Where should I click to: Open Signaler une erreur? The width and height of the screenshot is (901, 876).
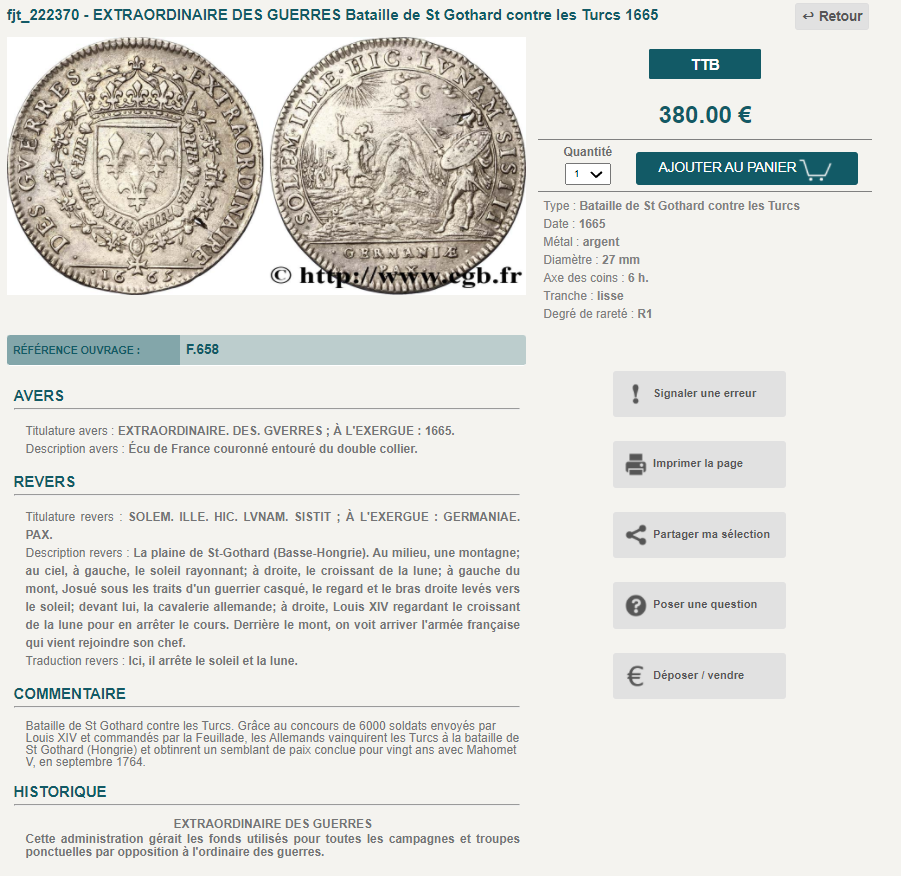699,394
